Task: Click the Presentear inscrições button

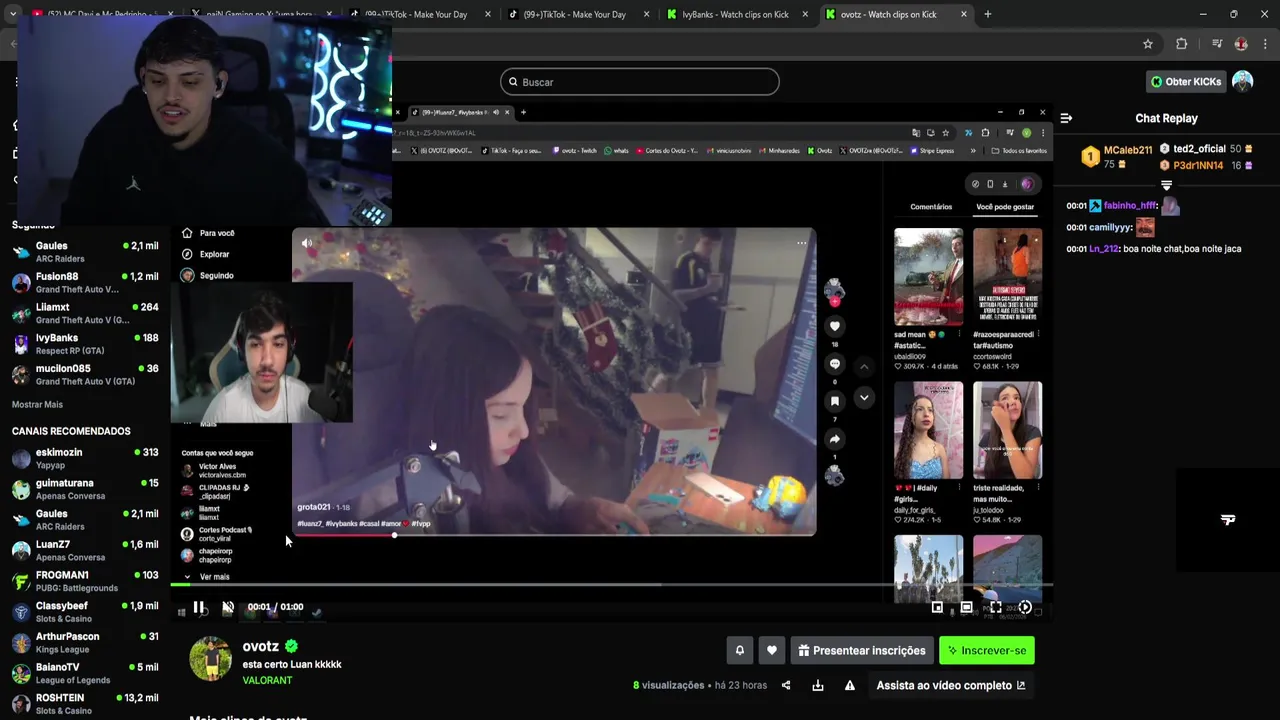Action: click(x=862, y=650)
